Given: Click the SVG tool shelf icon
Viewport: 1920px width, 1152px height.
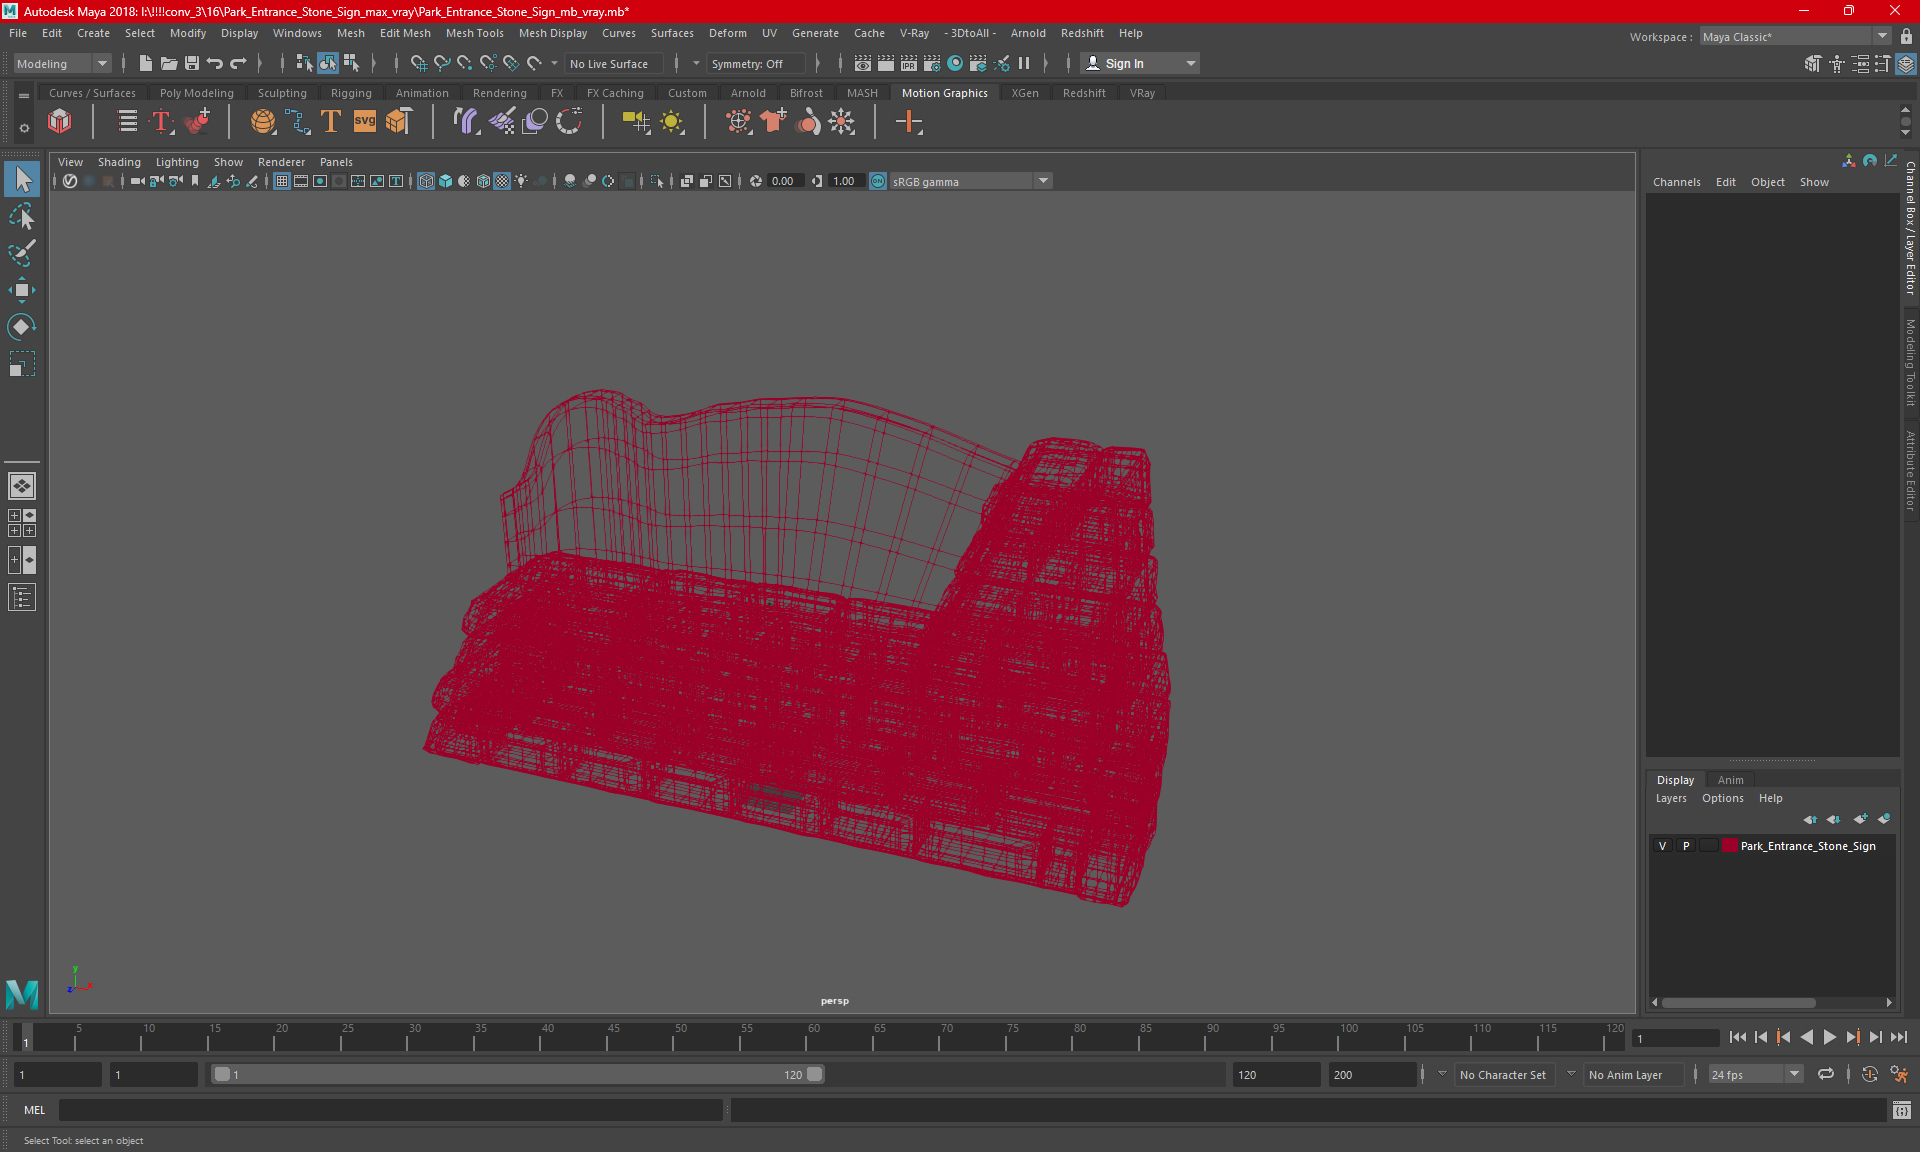Looking at the screenshot, I should point(365,122).
